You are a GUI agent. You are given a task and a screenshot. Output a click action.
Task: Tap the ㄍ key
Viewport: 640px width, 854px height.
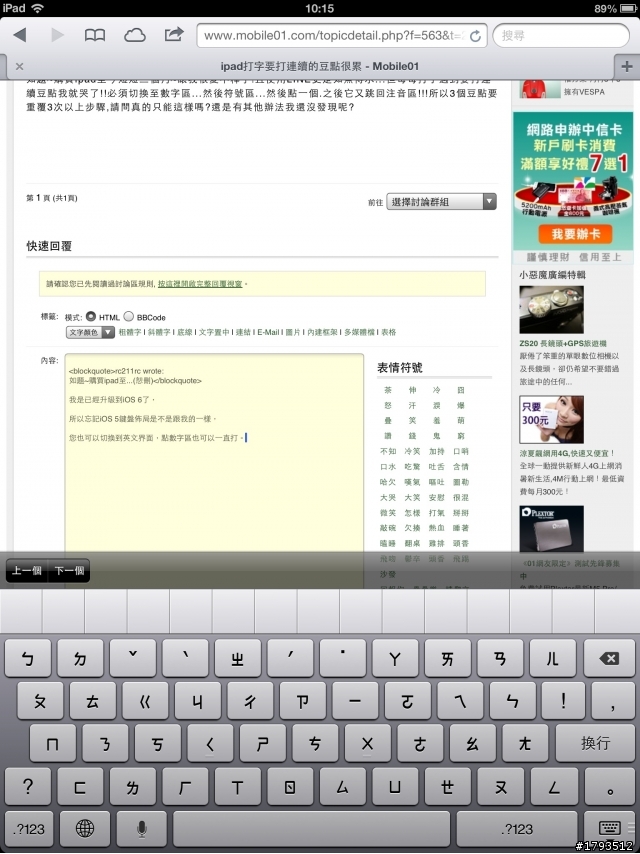(x=145, y=701)
